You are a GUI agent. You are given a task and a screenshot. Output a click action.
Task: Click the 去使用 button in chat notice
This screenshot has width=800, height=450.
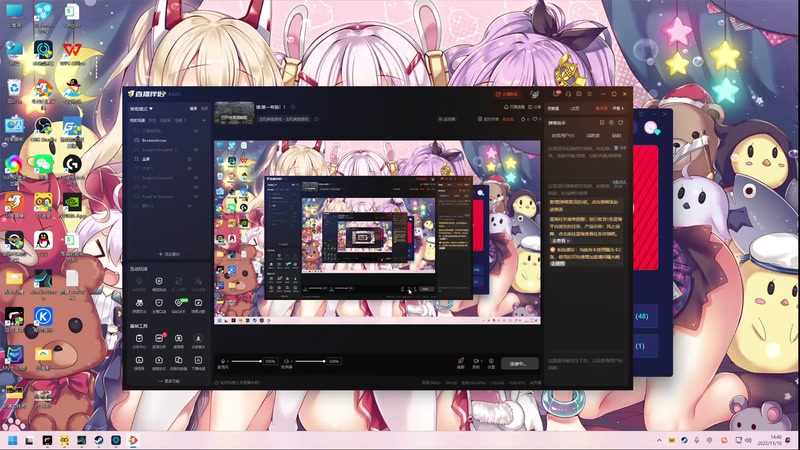[558, 264]
